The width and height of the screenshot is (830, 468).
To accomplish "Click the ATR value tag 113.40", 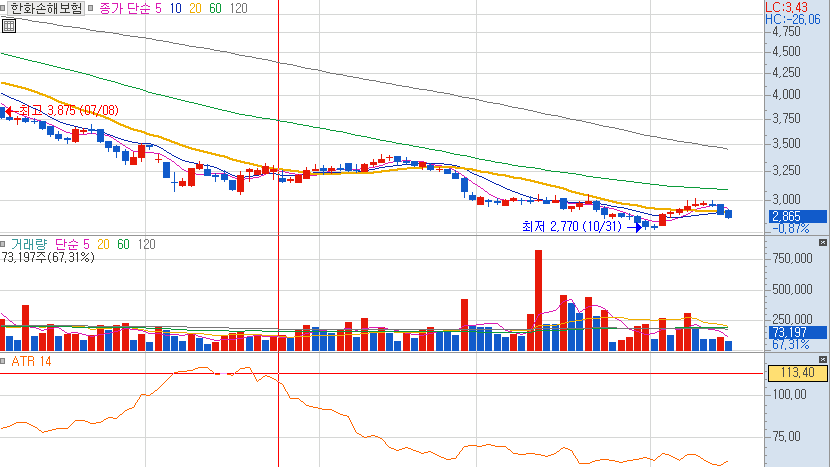I will point(797,373).
